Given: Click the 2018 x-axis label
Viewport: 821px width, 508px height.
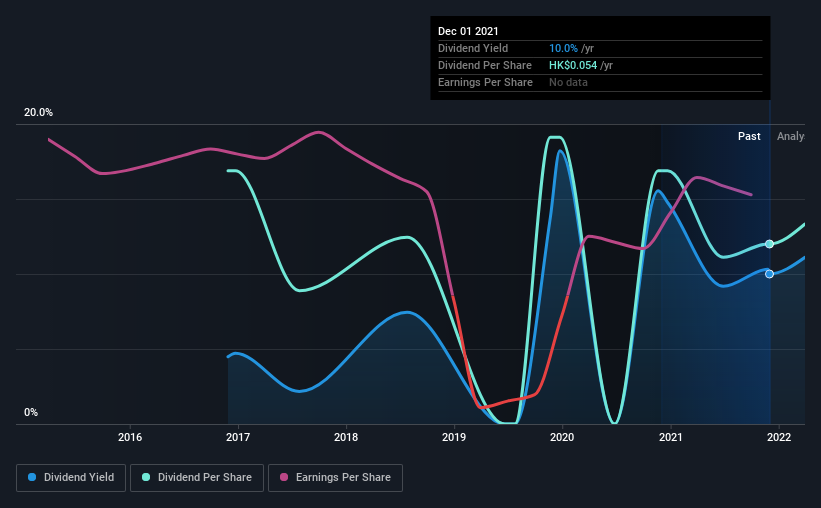Looking at the screenshot, I should tap(346, 437).
